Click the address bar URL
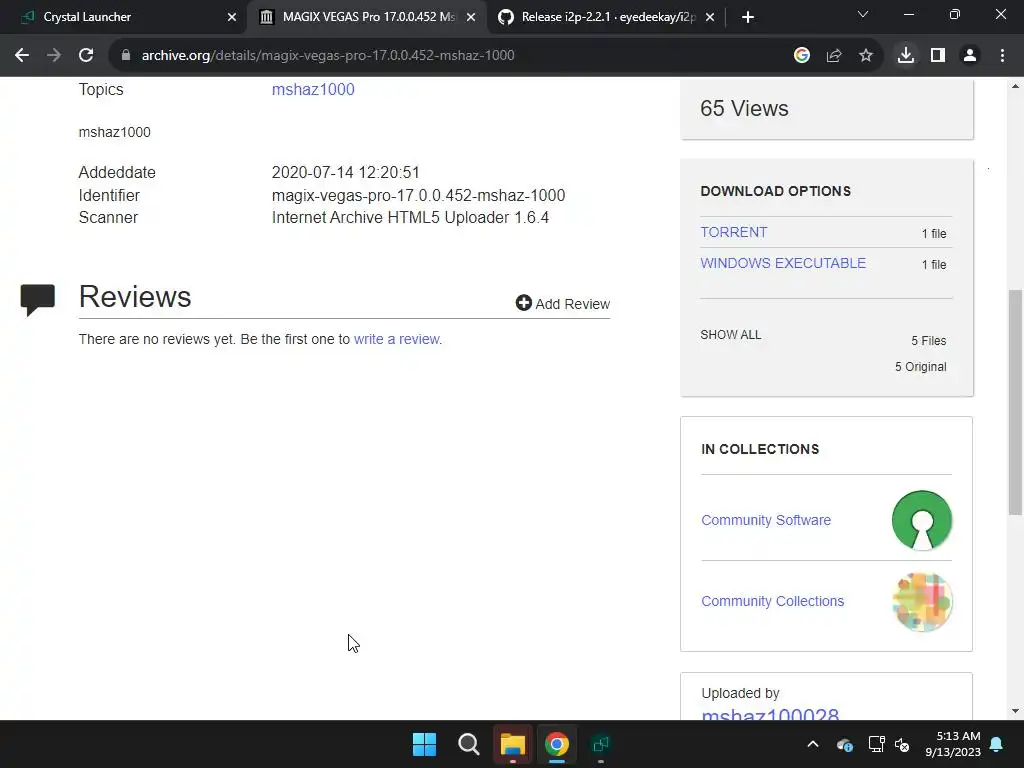Screen dimensions: 1024x768 pos(328,56)
